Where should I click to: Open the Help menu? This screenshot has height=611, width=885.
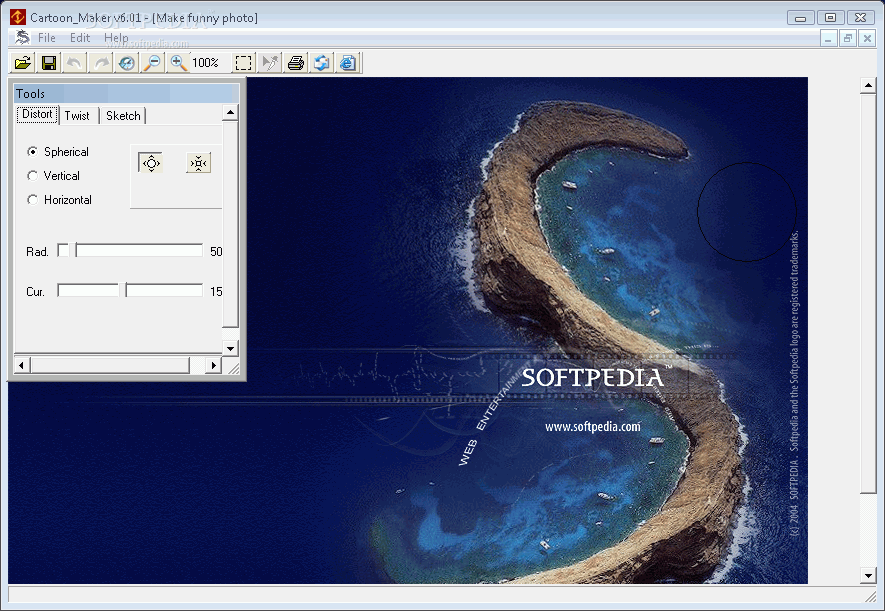pos(116,38)
